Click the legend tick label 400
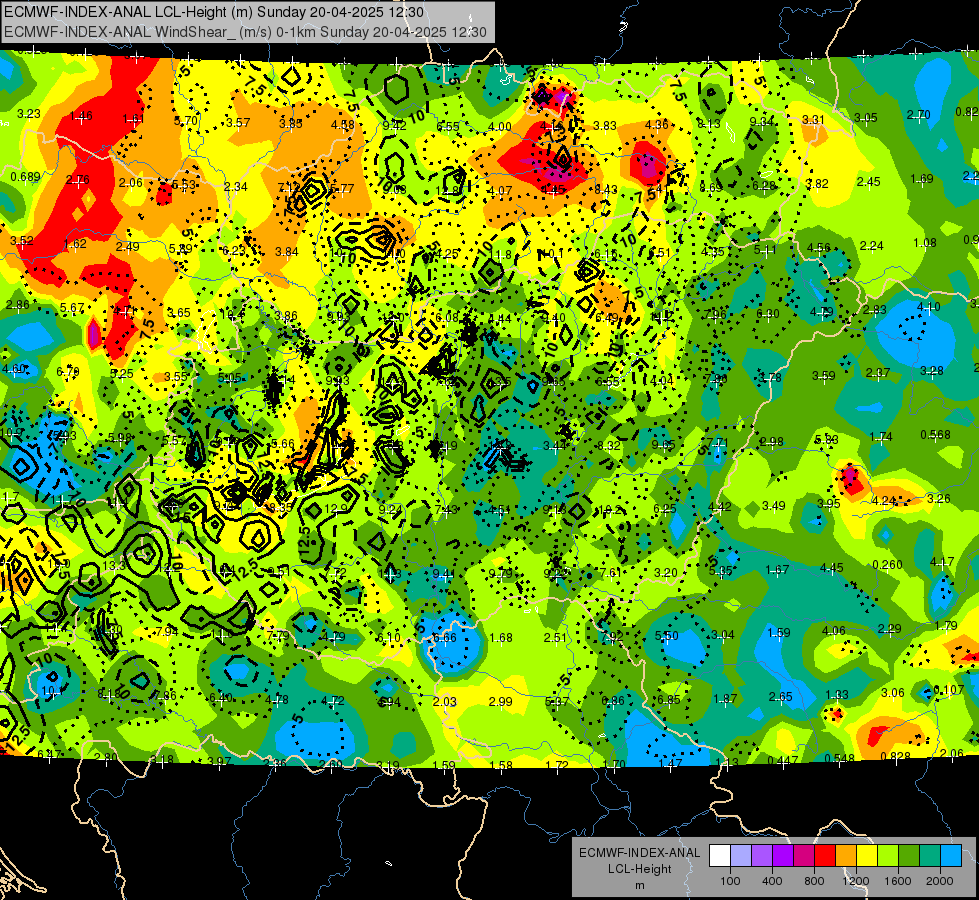Image resolution: width=979 pixels, height=900 pixels. [x=772, y=881]
